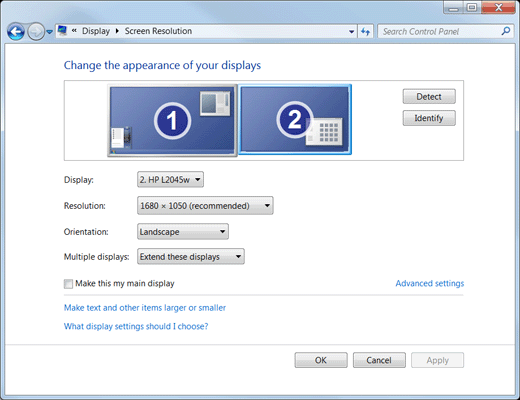This screenshot has height=400, width=520.
Task: Click the Identify button
Action: (429, 118)
